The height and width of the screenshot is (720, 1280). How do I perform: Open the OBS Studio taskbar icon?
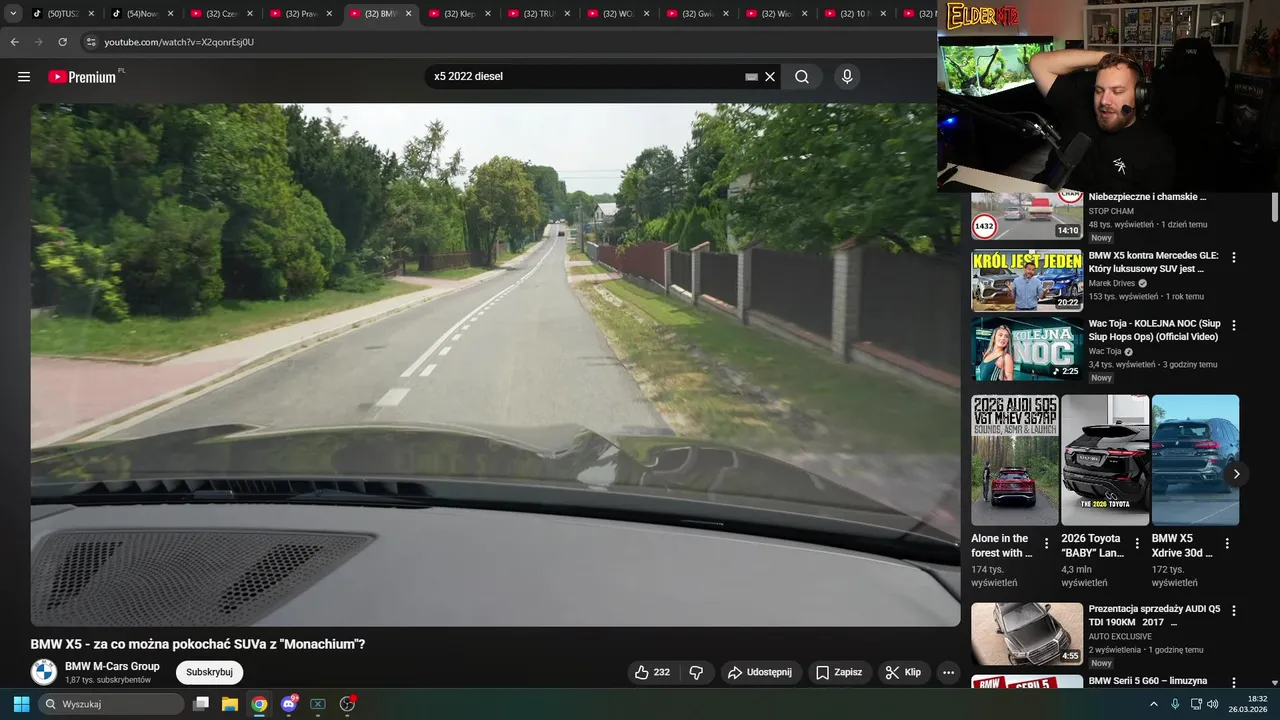pos(348,704)
